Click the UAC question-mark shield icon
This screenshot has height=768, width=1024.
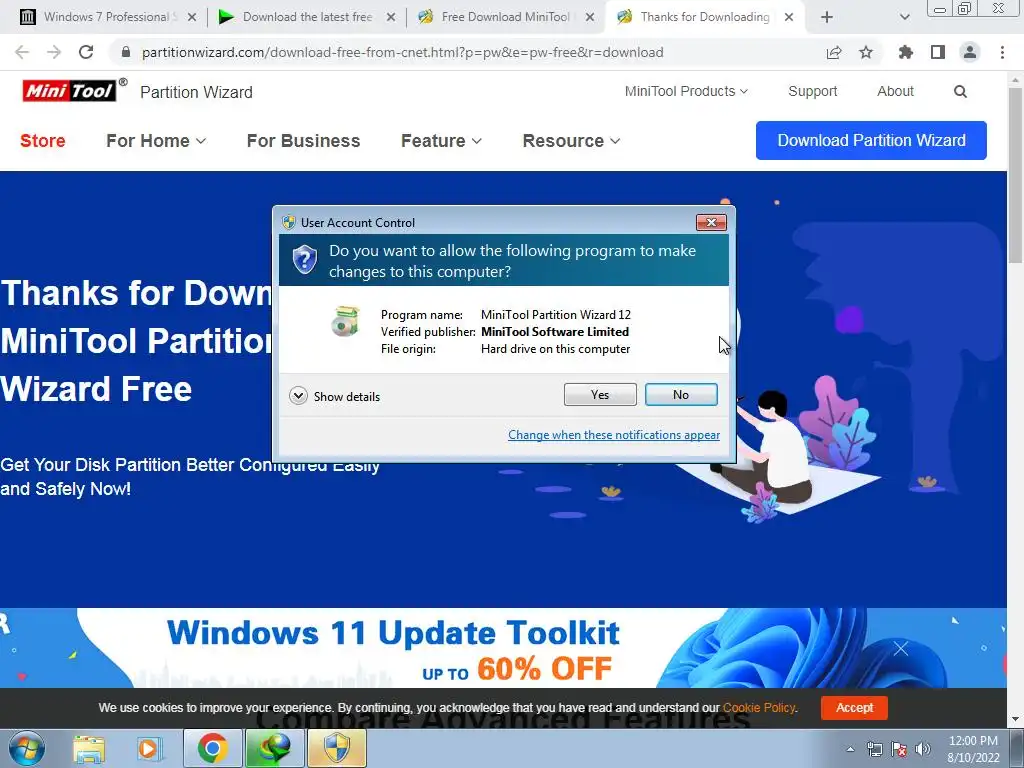point(304,260)
